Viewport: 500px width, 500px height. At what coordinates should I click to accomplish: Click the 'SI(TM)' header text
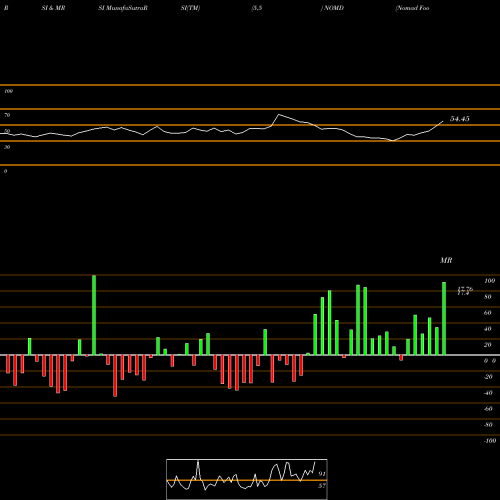click(190, 8)
